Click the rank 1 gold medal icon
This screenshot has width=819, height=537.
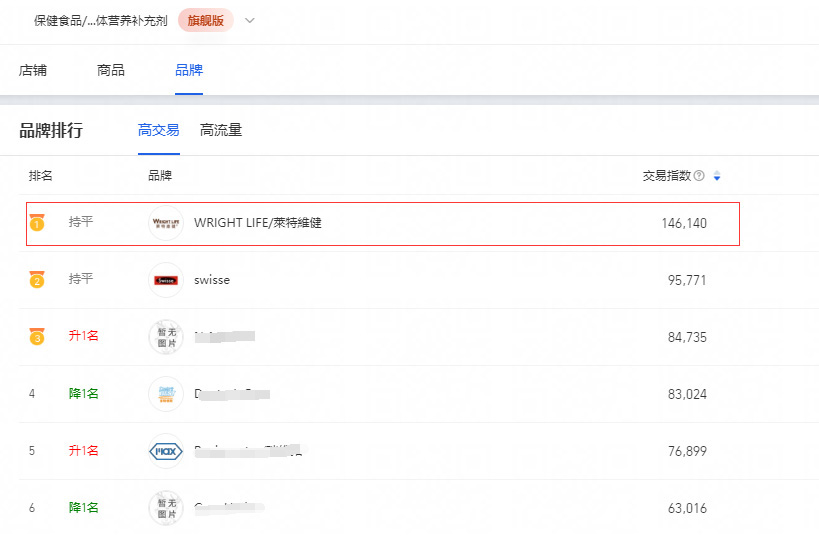coord(37,222)
